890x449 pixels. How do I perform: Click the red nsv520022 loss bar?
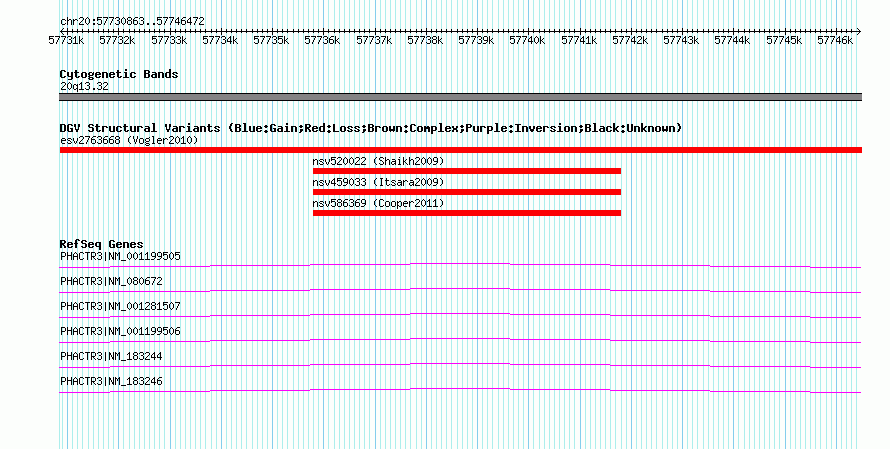click(x=467, y=171)
